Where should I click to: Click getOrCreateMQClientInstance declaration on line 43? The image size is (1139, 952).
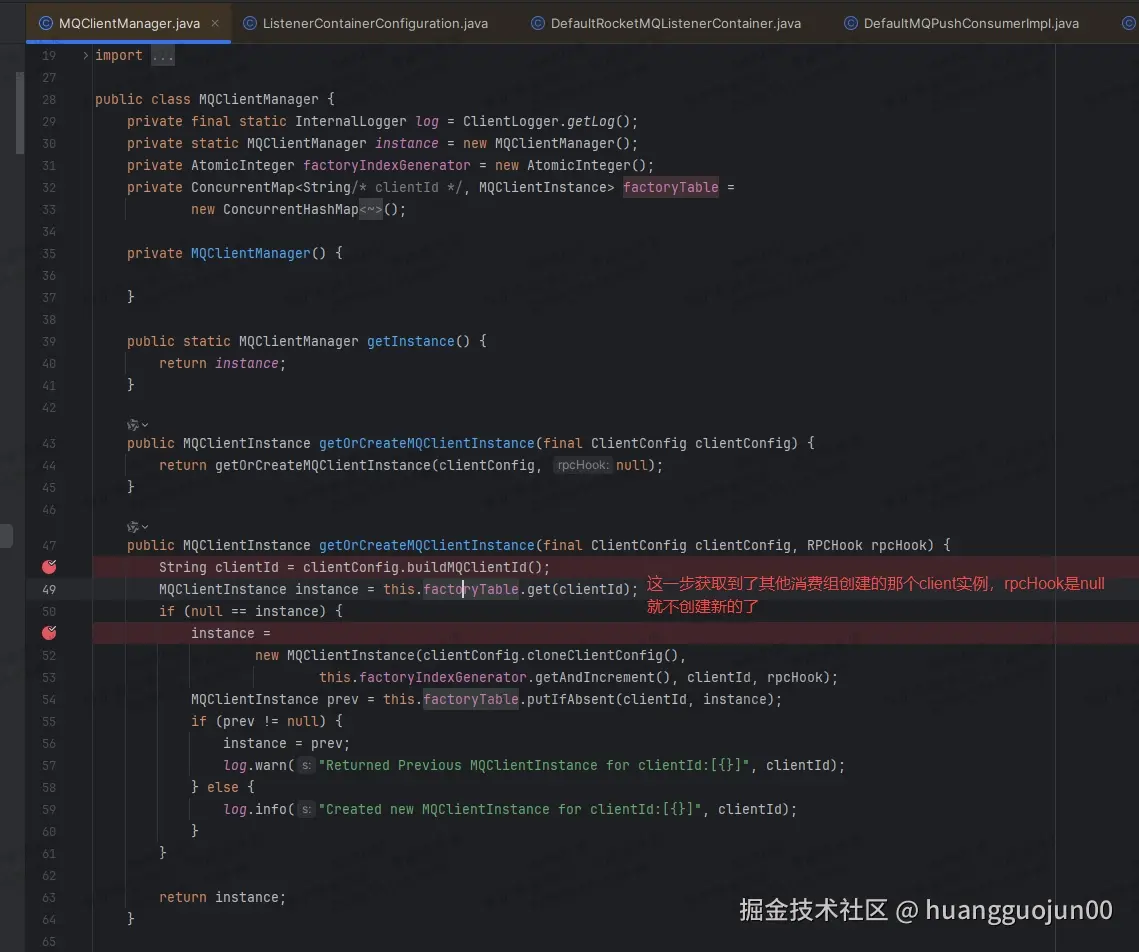426,444
